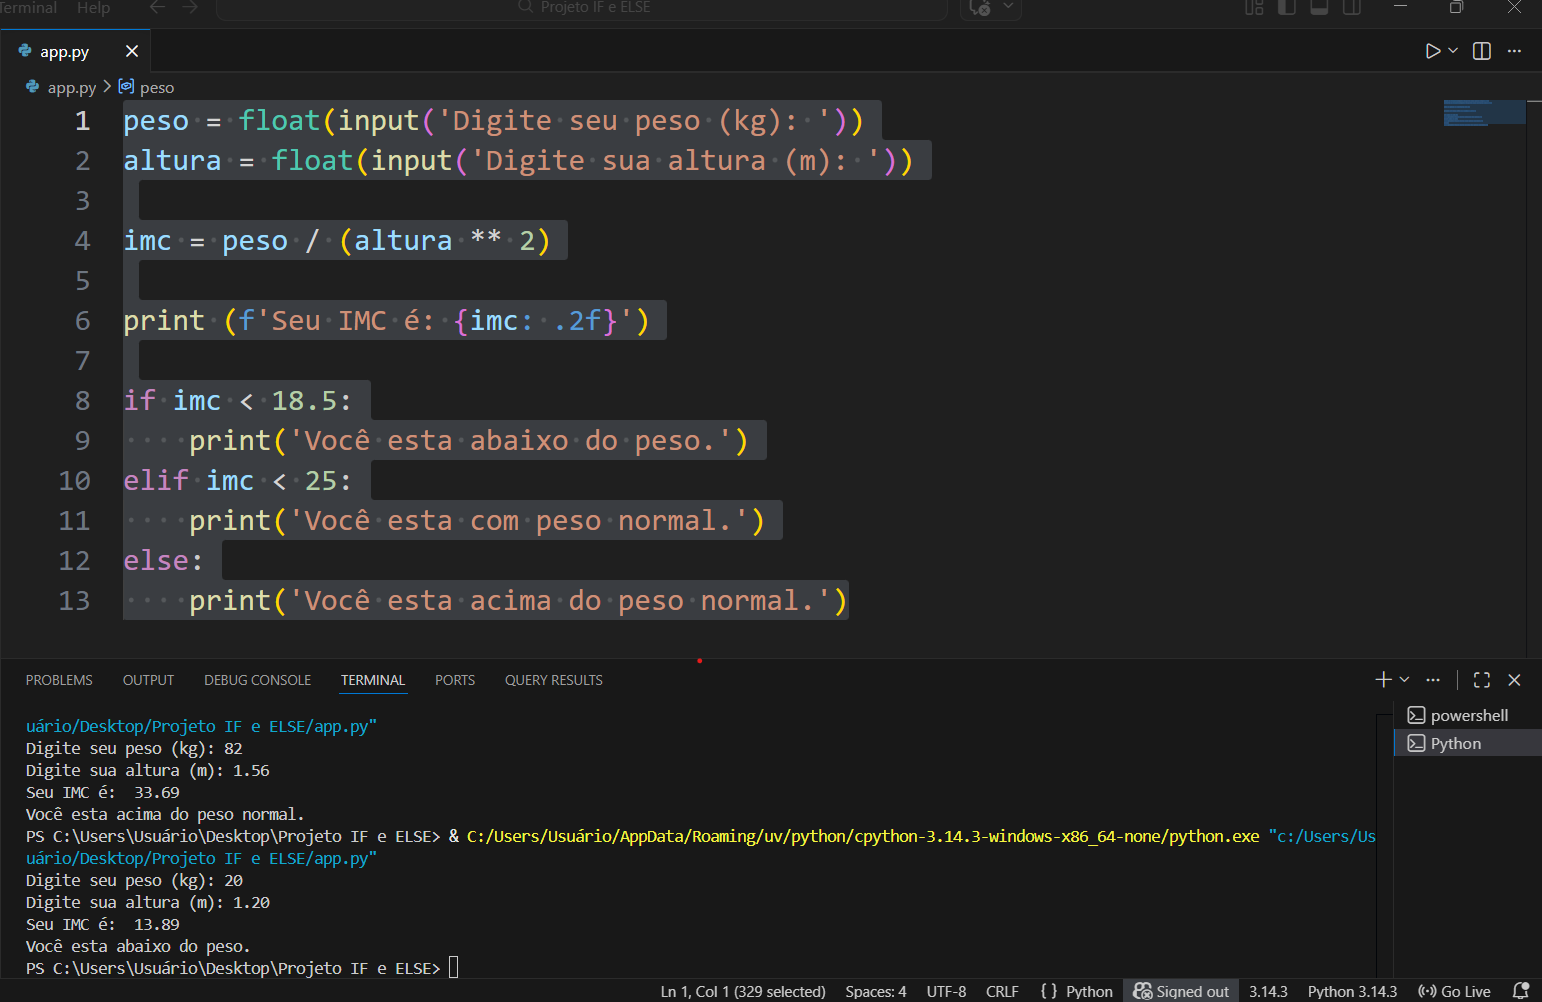The width and height of the screenshot is (1542, 1002).
Task: Open notifications bell in status bar
Action: click(x=1521, y=991)
